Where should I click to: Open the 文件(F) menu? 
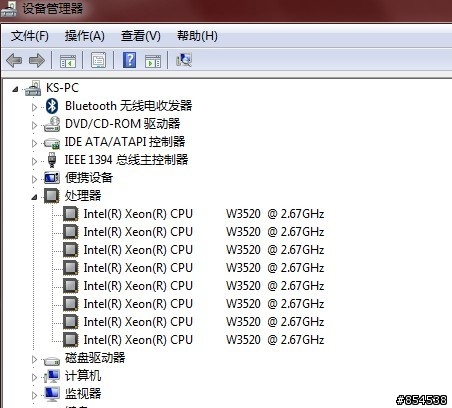pyautogui.click(x=30, y=36)
